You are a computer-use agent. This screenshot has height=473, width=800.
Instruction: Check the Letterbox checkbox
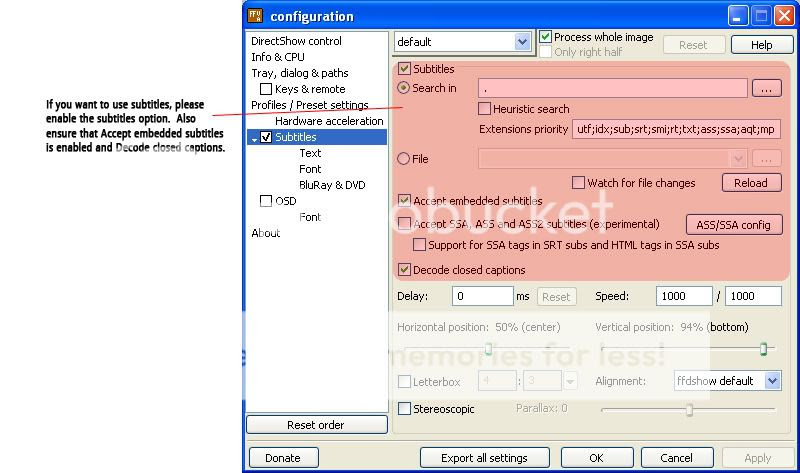pos(404,382)
